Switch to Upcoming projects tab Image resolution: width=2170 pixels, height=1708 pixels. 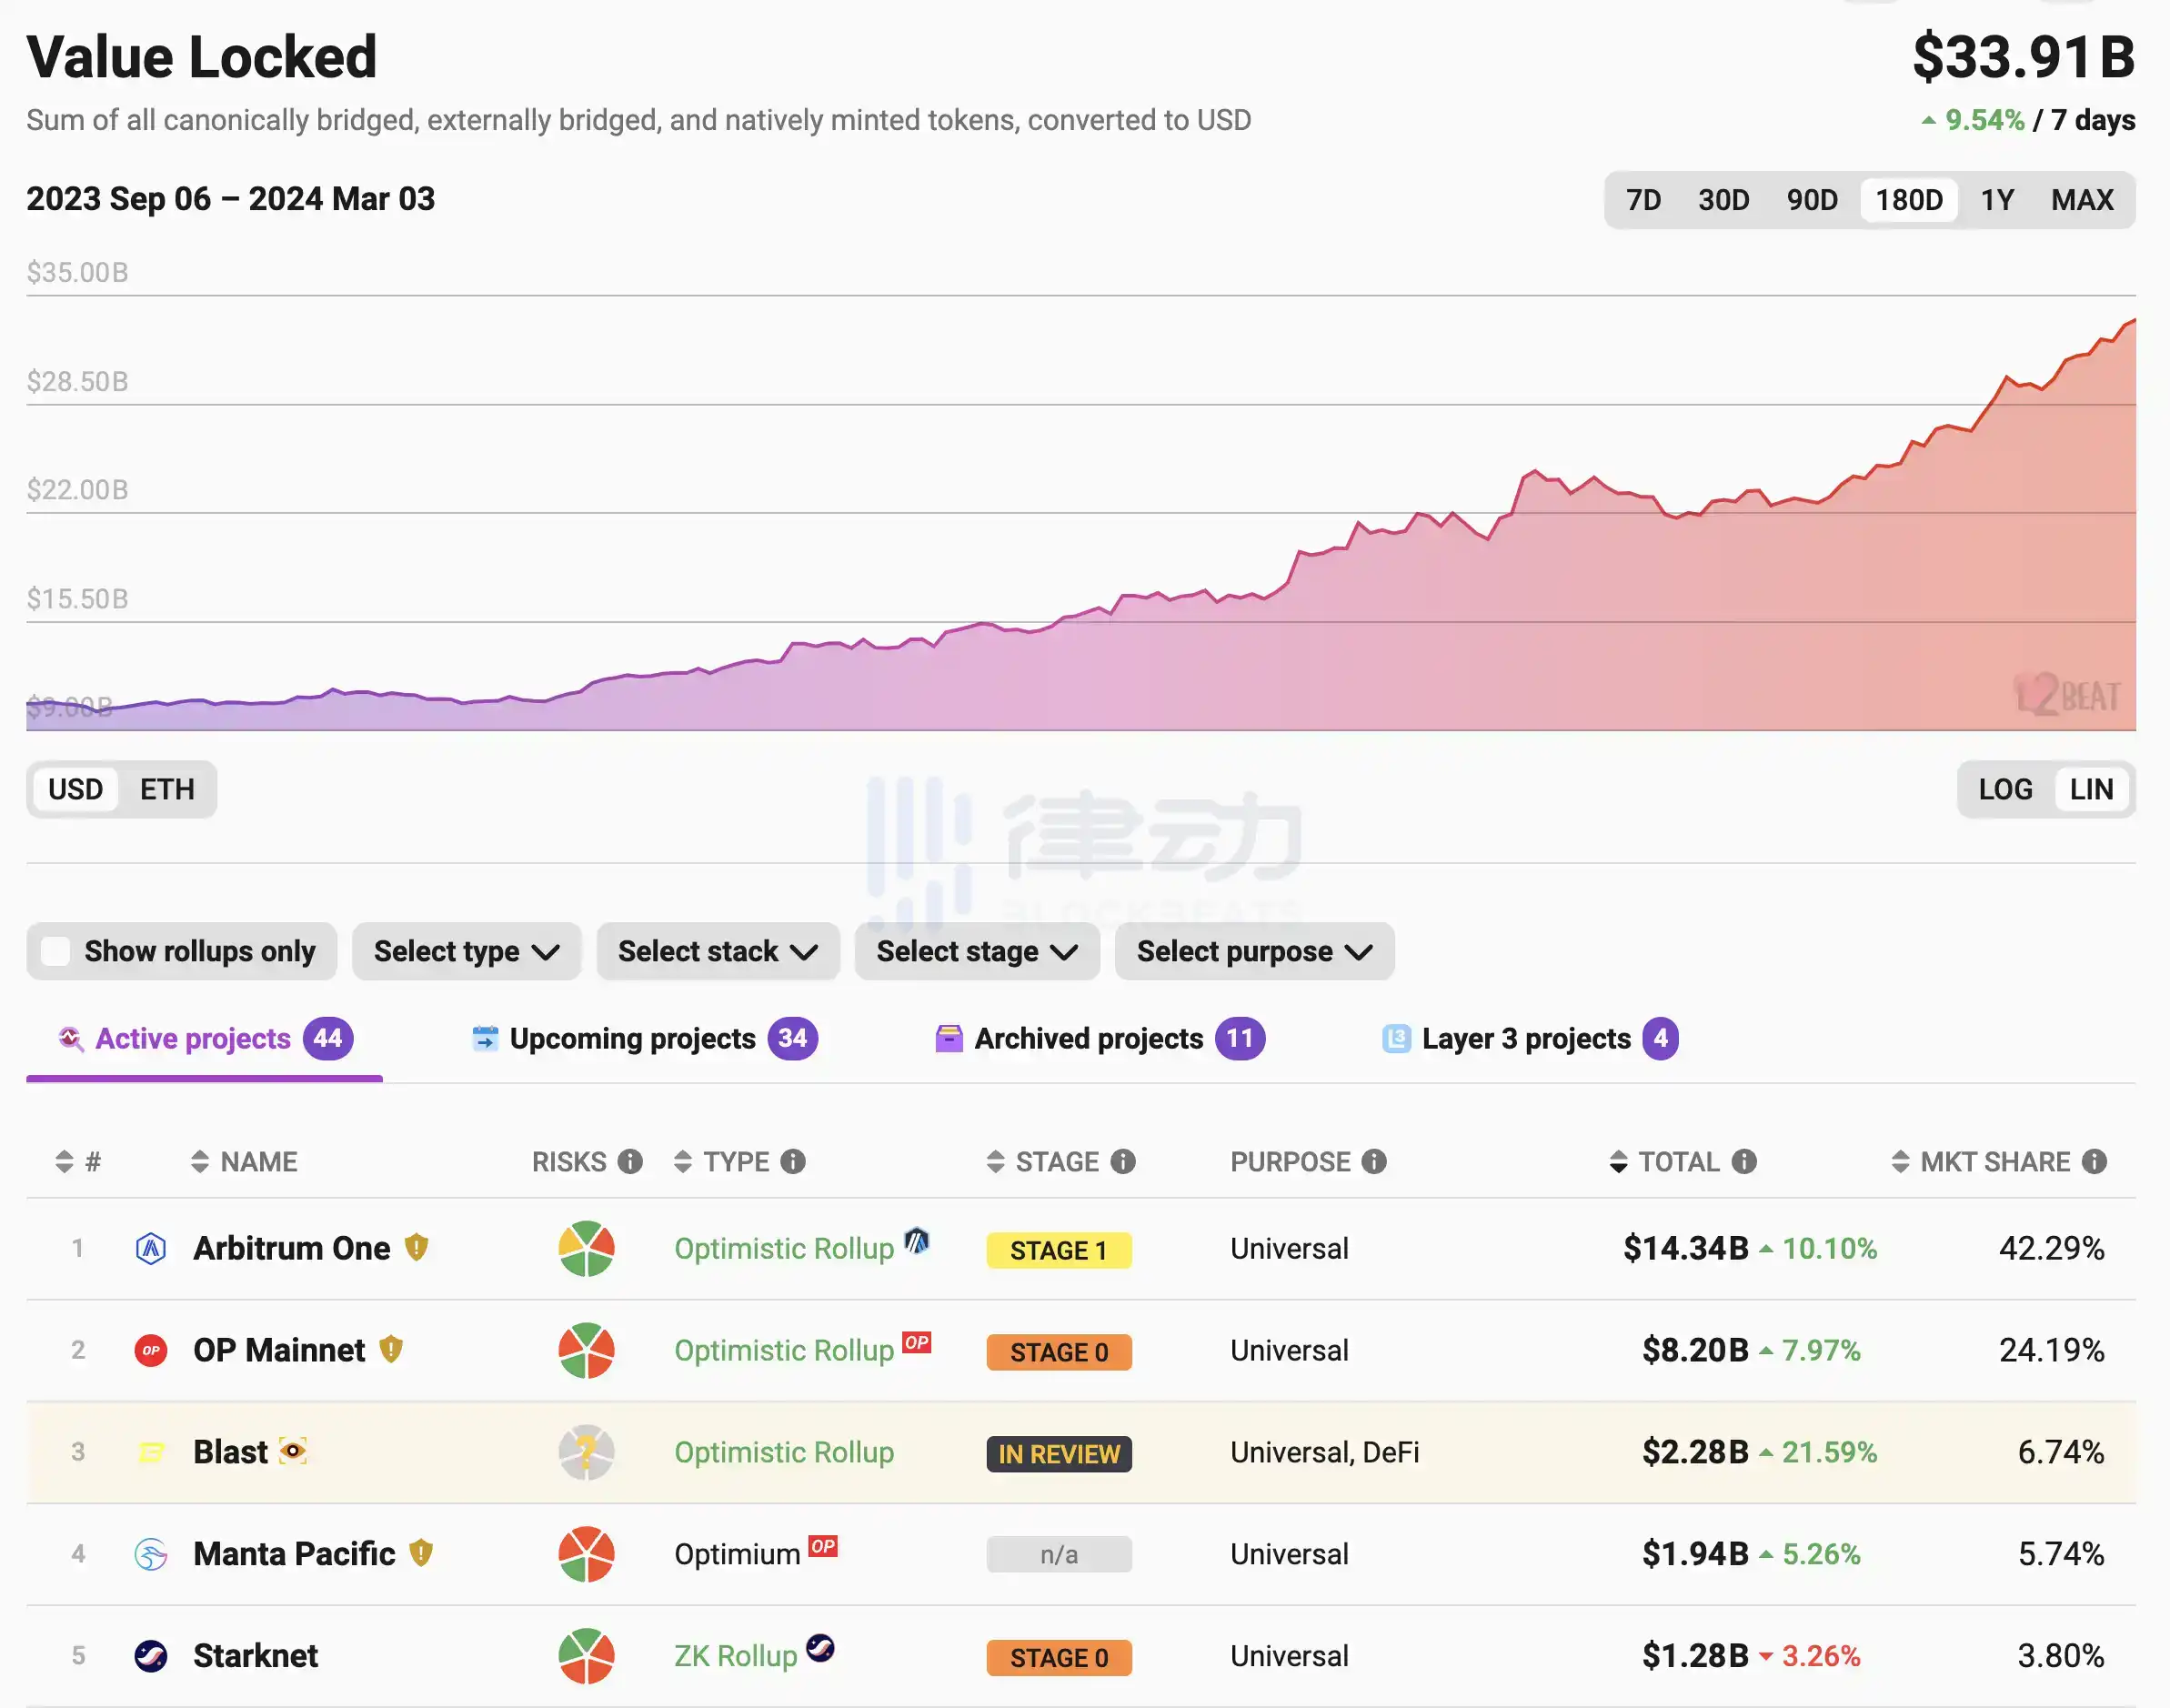pyautogui.click(x=633, y=1038)
